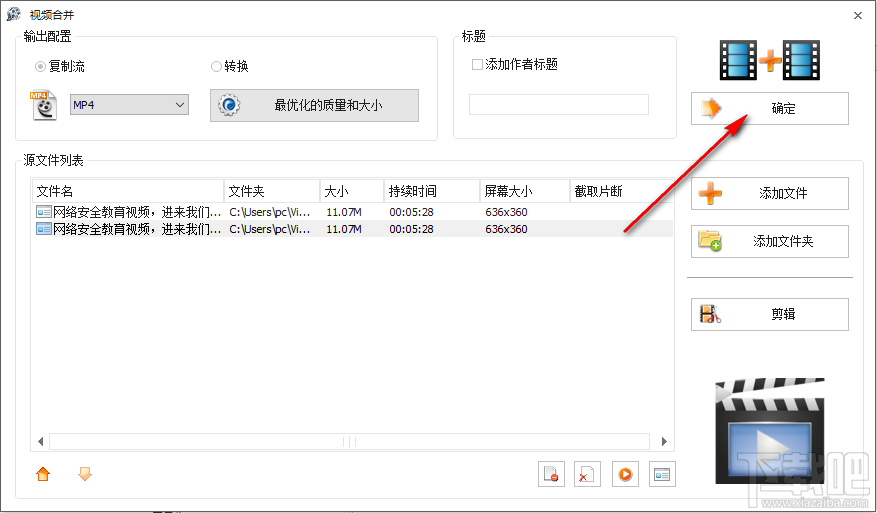Click the file list scroll-right arrow

(664, 441)
